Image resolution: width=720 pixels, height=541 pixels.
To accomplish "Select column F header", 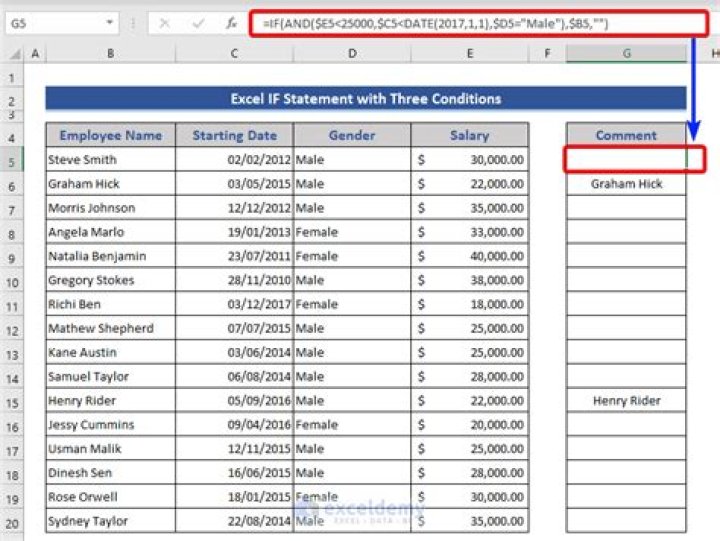I will point(547,54).
